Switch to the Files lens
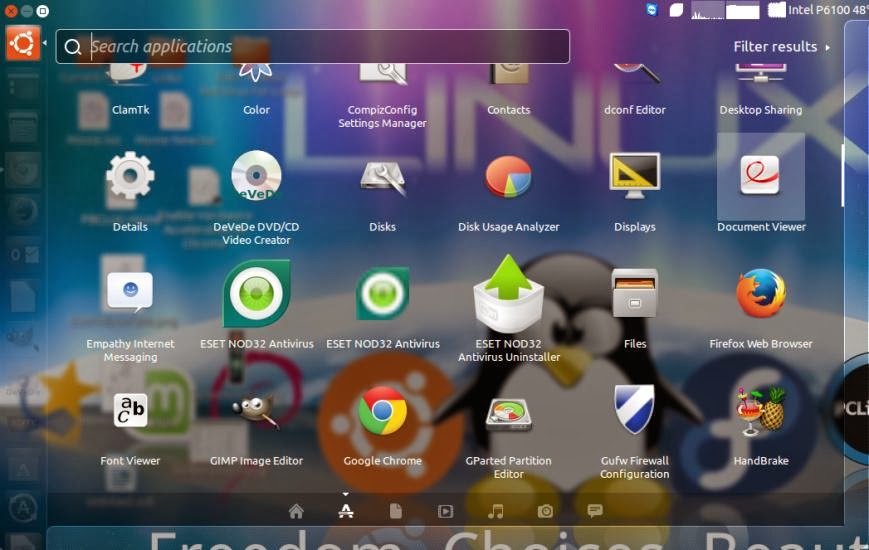This screenshot has height=550, width=869. (396, 511)
